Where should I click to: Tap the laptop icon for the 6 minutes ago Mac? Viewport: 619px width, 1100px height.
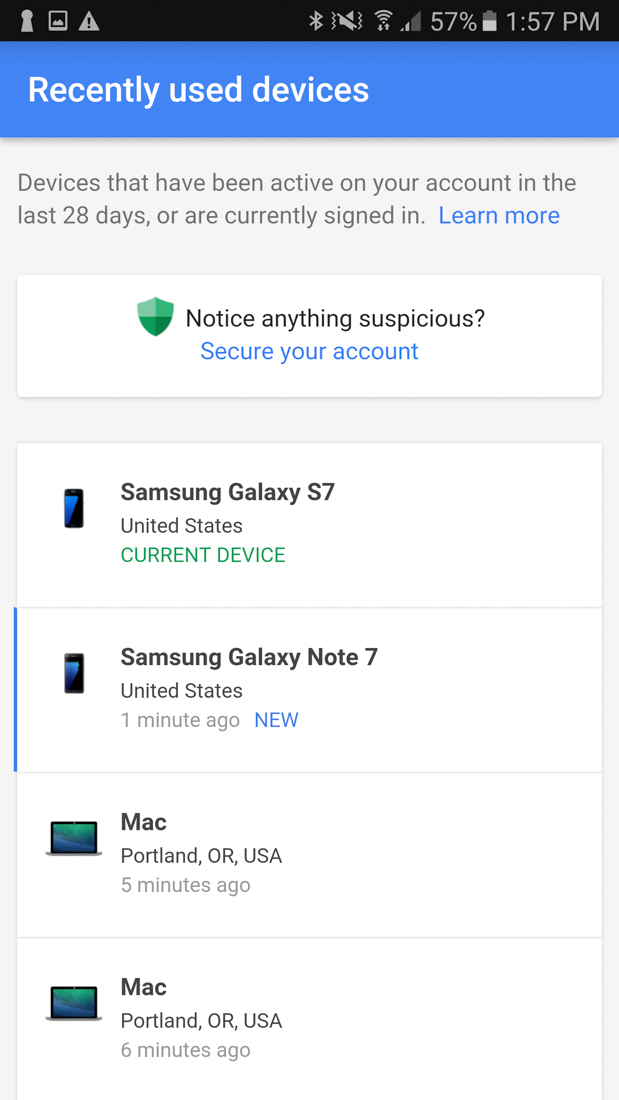click(74, 1003)
